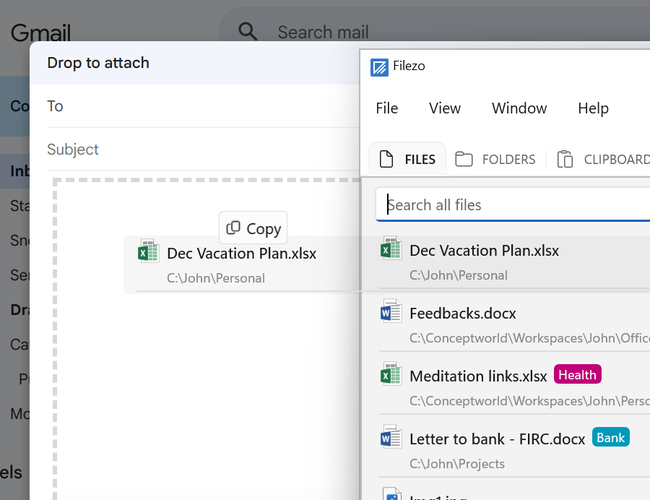The image size is (650, 500).
Task: Switch to the CLIPBOARD tab
Action: tap(603, 159)
